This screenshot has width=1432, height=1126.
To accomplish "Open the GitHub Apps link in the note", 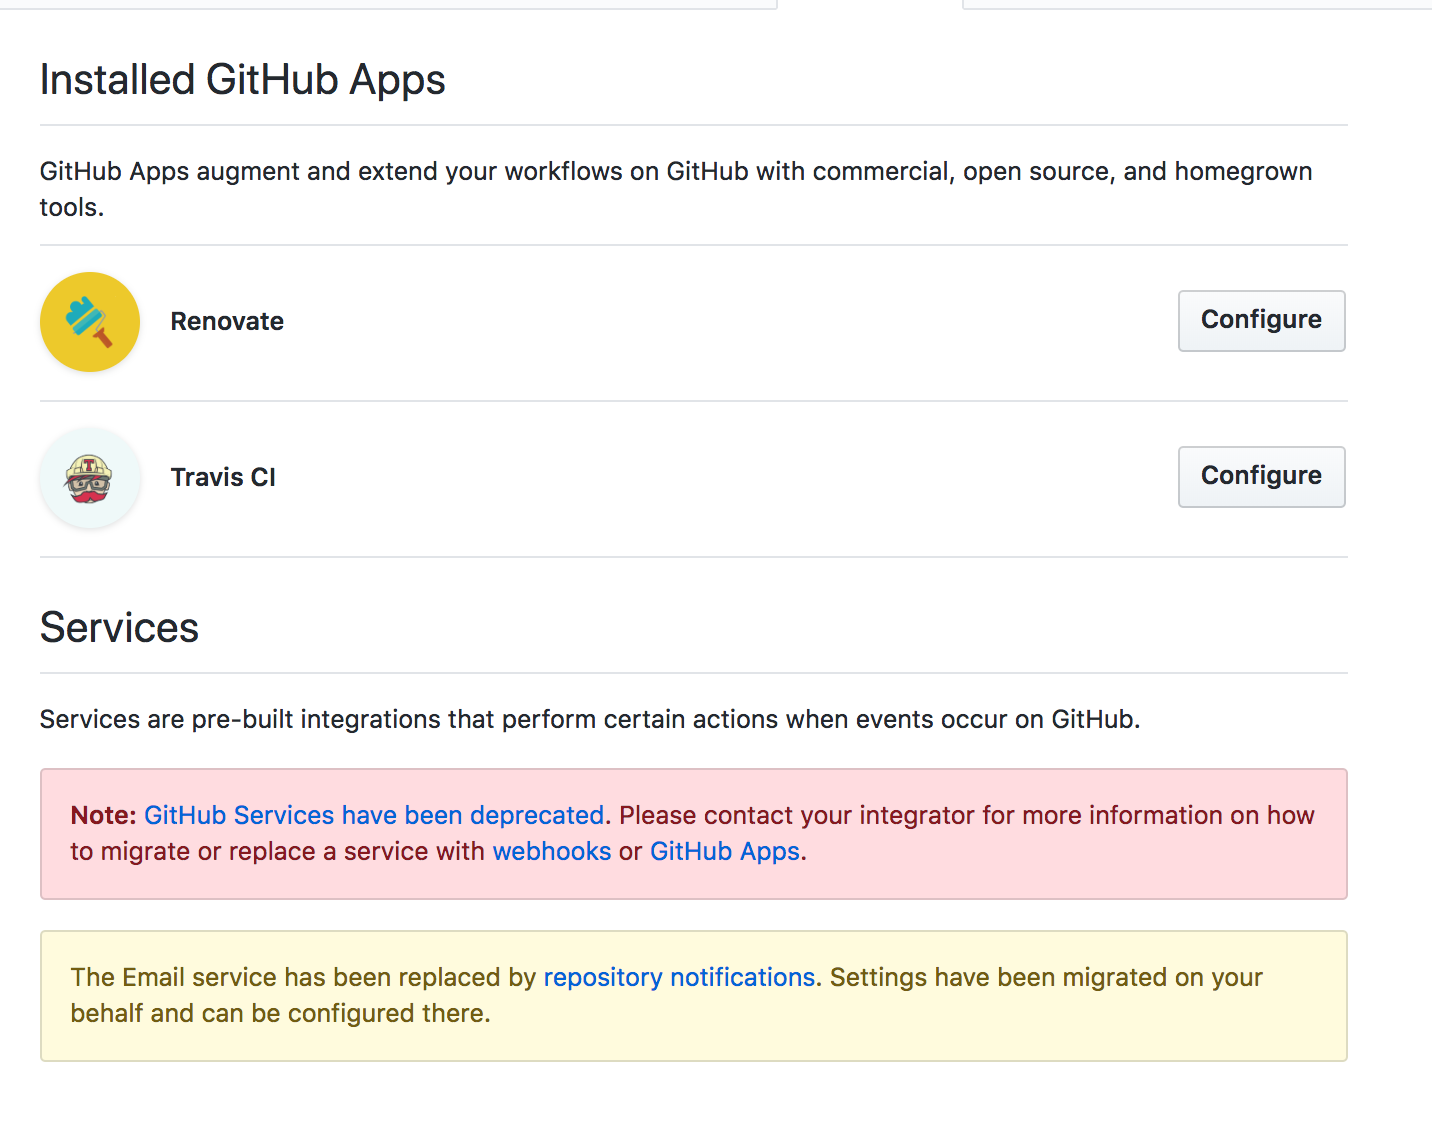I will pyautogui.click(x=725, y=851).
